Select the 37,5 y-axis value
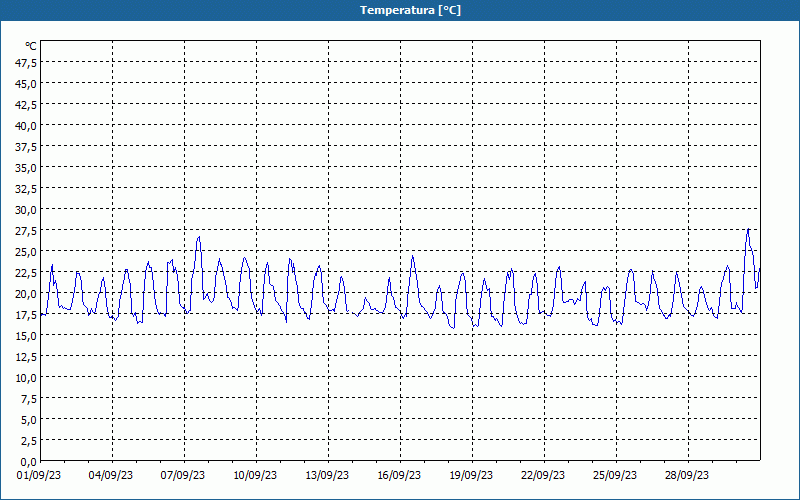This screenshot has width=800, height=500. click(x=26, y=147)
